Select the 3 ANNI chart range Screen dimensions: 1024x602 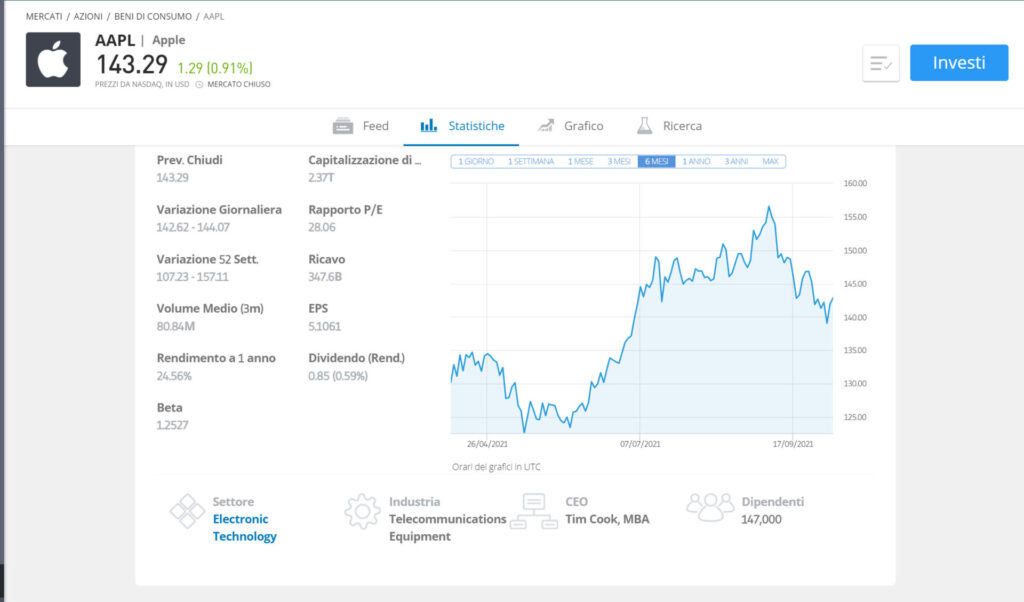pyautogui.click(x=736, y=161)
